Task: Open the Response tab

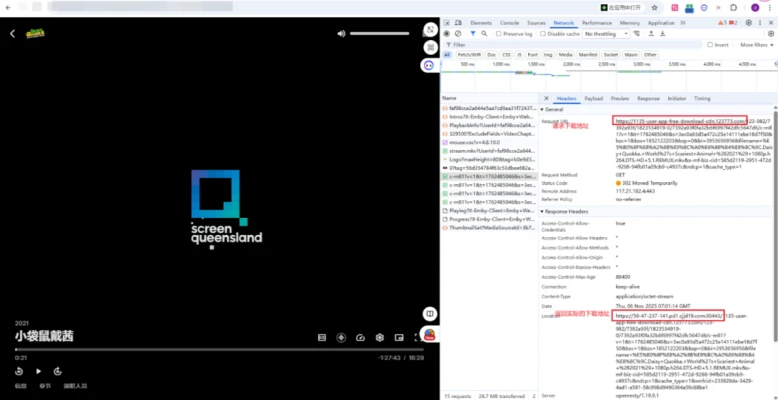Action: pos(648,98)
